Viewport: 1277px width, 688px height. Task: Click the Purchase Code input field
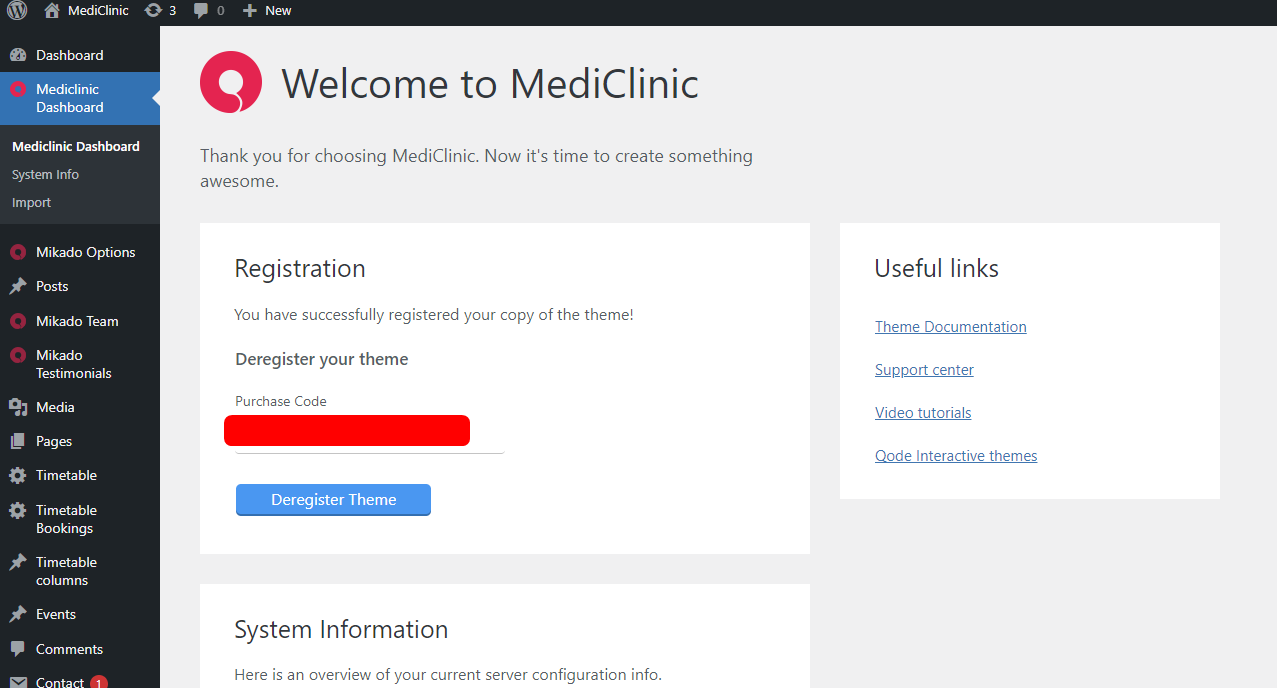[370, 434]
